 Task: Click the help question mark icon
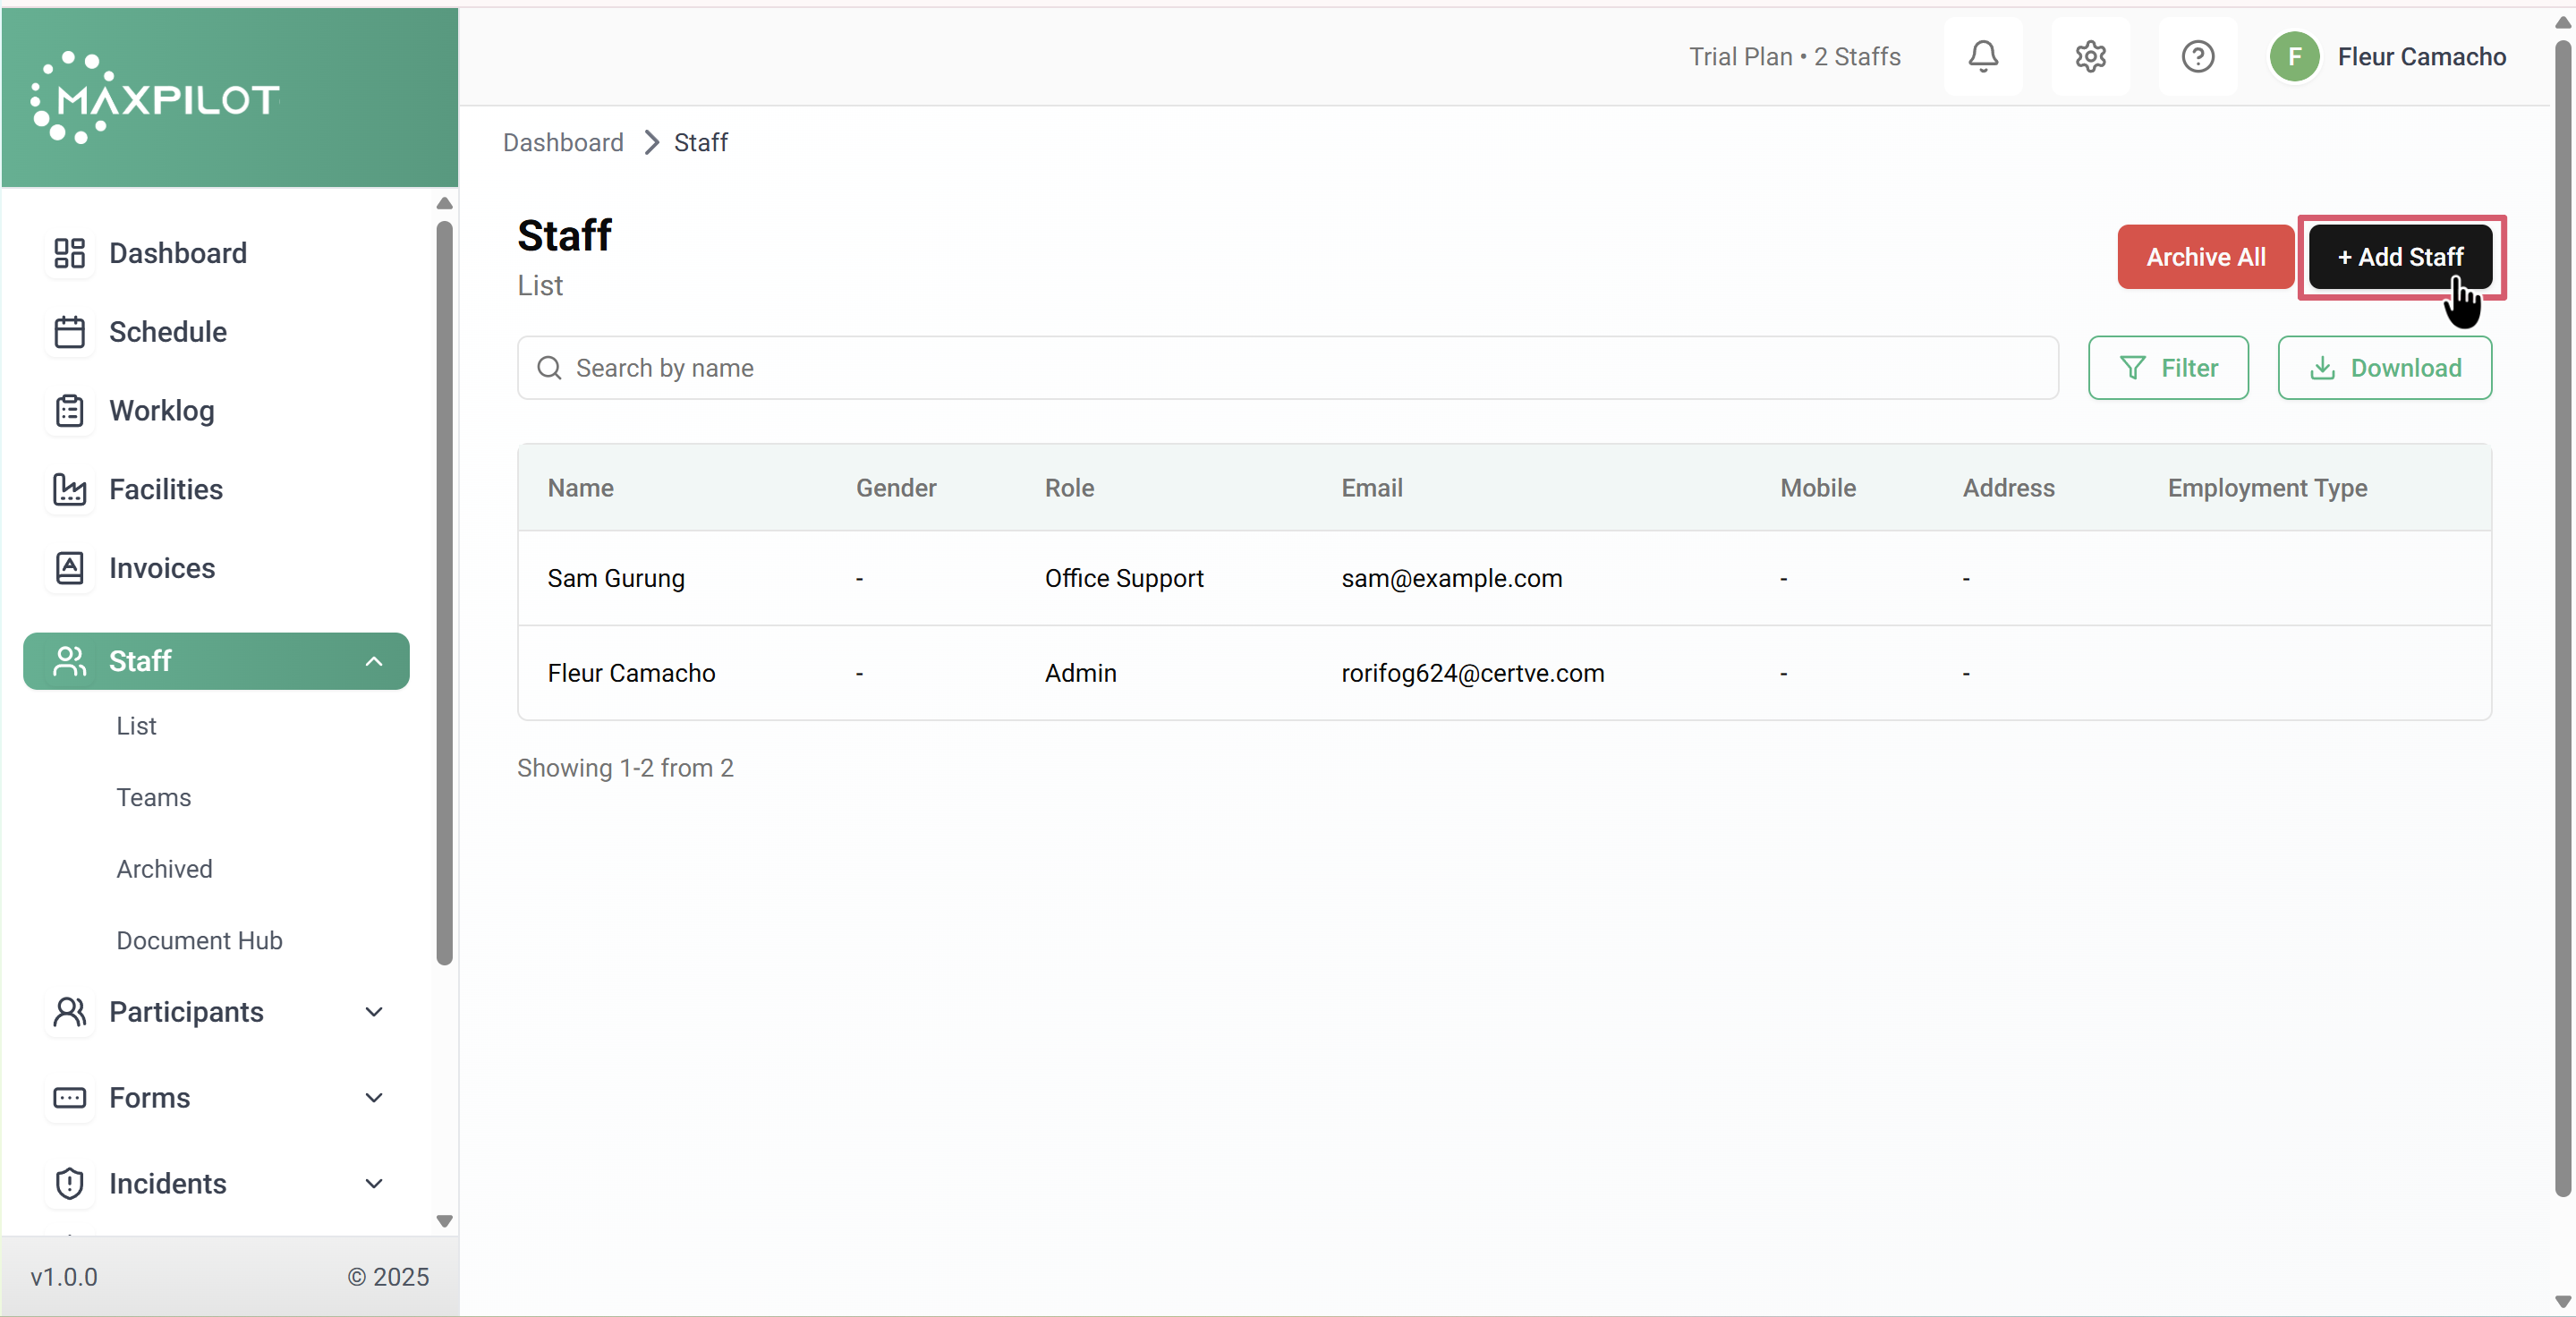[2197, 56]
